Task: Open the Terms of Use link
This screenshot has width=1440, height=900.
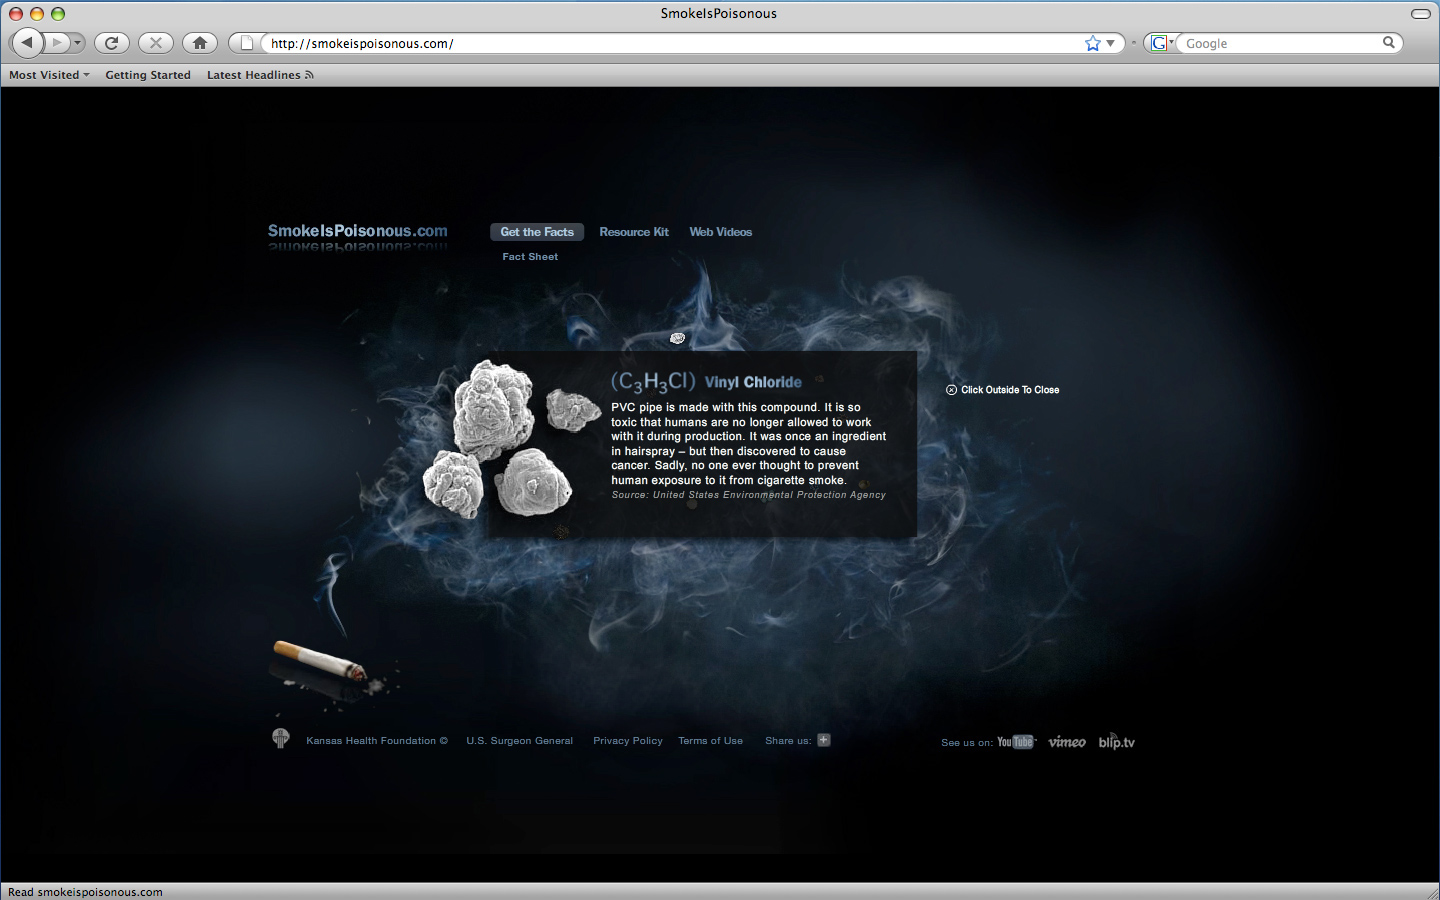Action: [710, 741]
